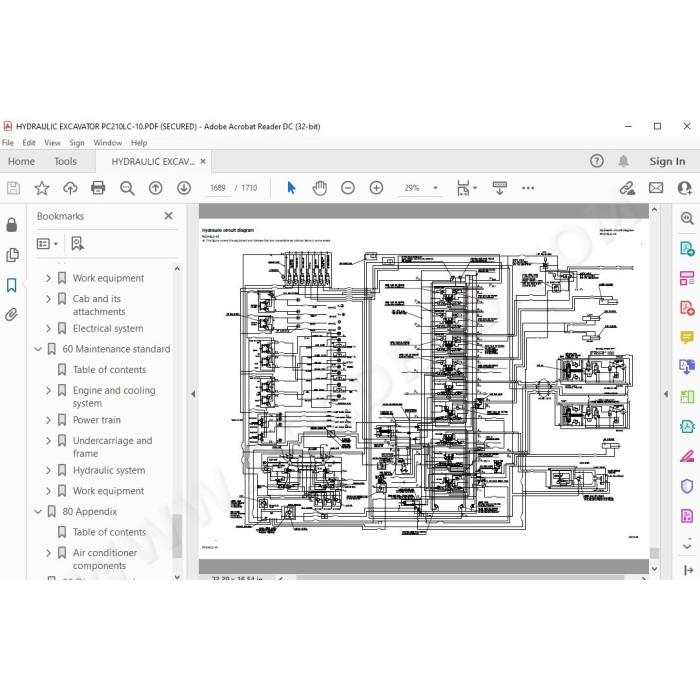The width and height of the screenshot is (700, 700).
Task: Go to the previous page arrow
Action: tap(155, 188)
